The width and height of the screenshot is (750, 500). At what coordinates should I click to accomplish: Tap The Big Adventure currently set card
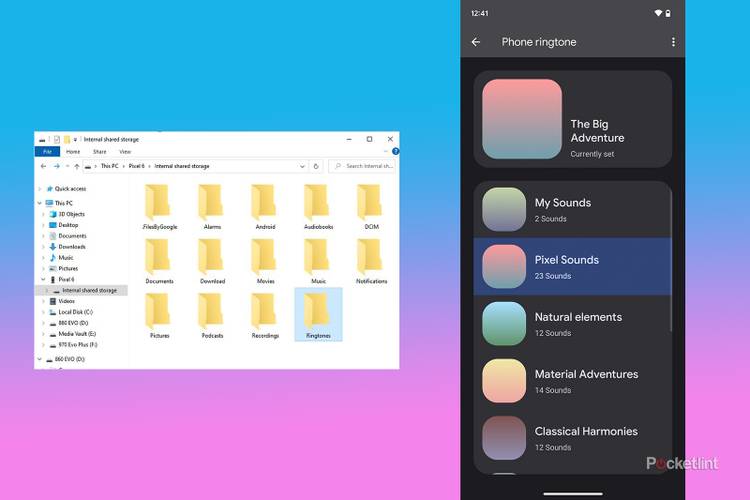click(x=573, y=119)
